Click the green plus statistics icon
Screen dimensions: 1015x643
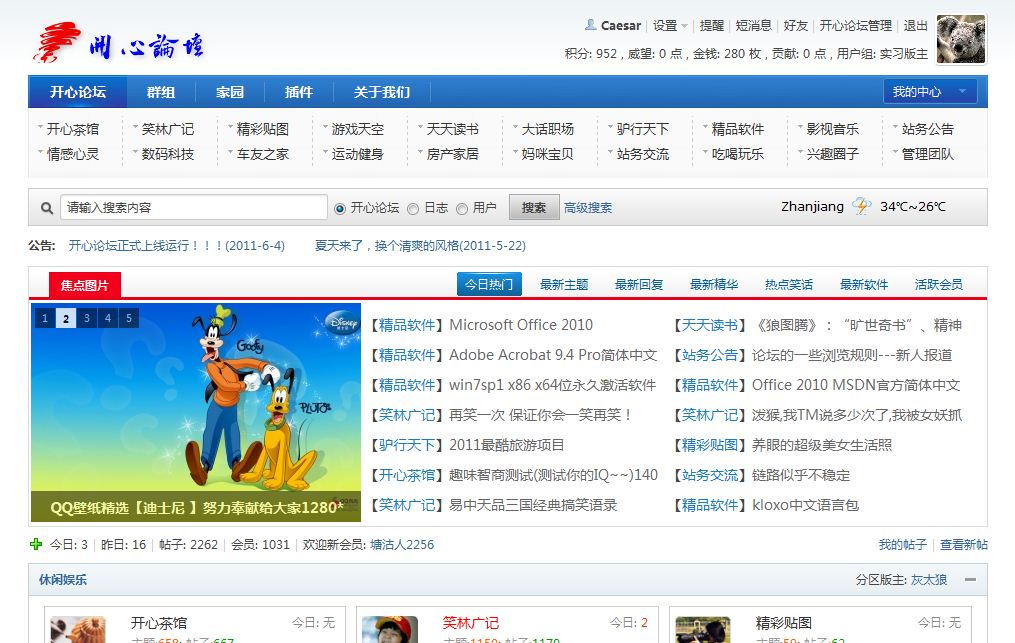tap(36, 544)
